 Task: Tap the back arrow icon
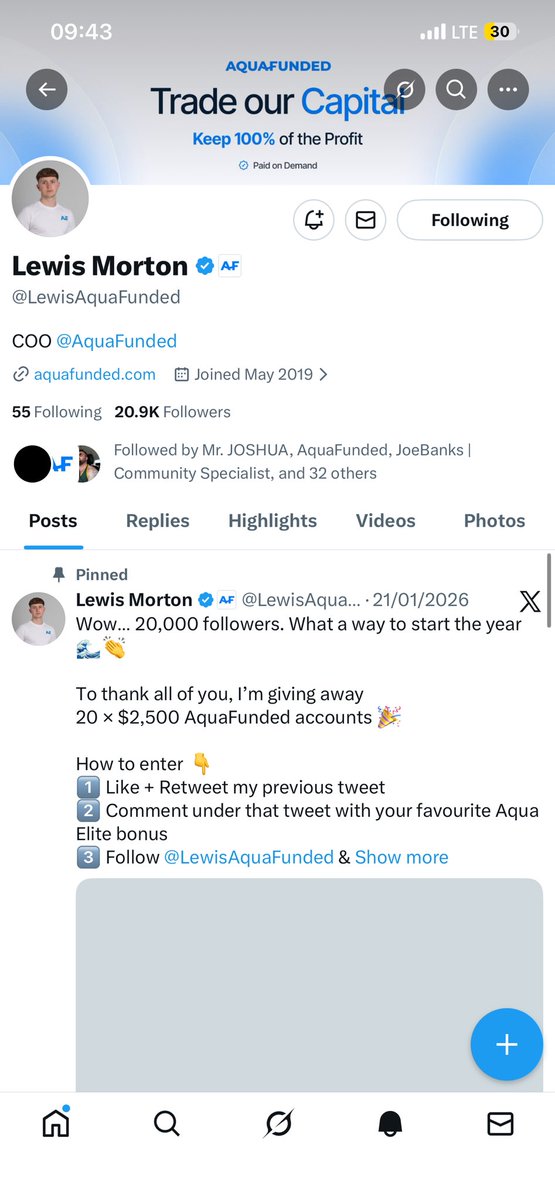coord(46,90)
